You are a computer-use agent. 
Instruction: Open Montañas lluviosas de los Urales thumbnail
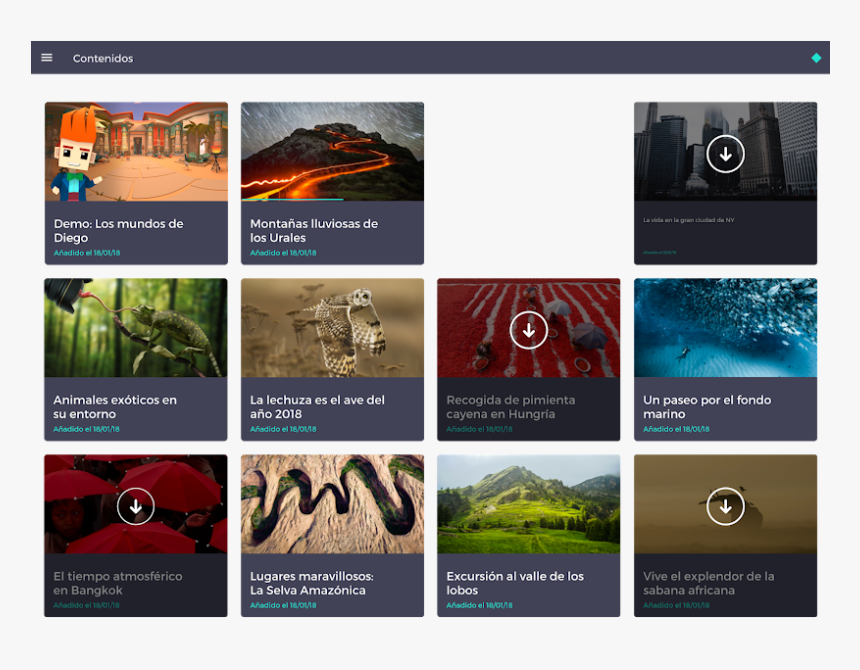[x=332, y=150]
